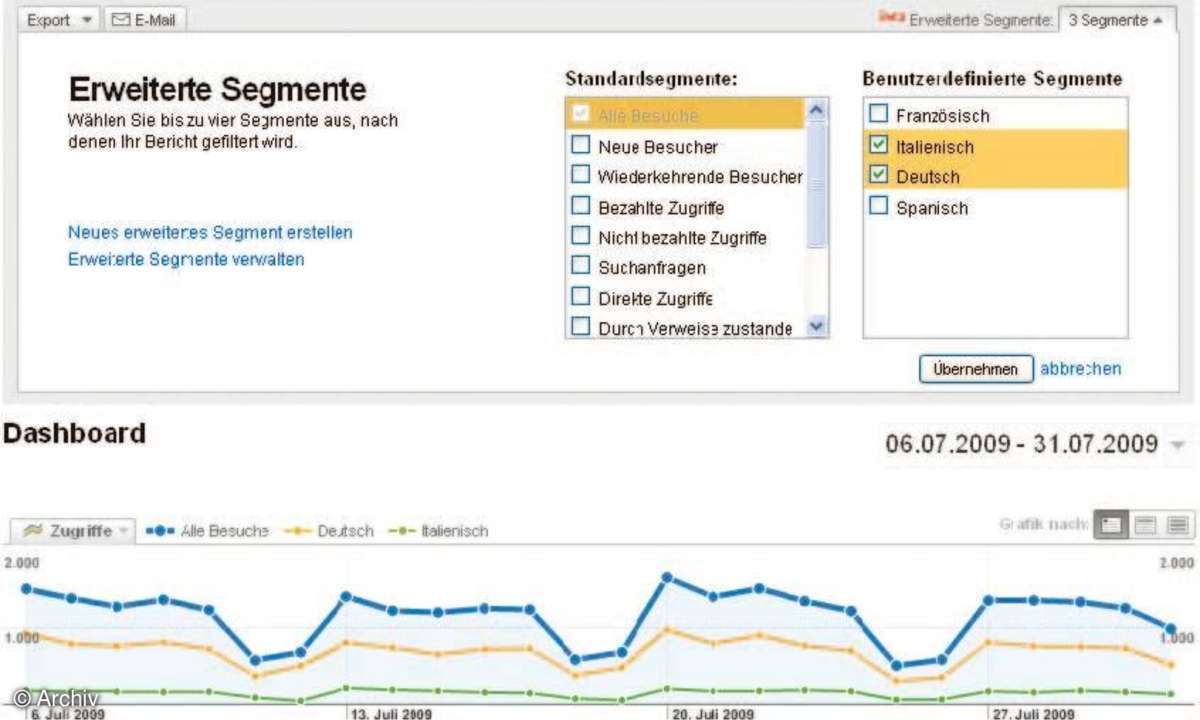This screenshot has height=720, width=1200.
Task: Open the date range 06.07.2009 - 31.07.2009 picker
Action: coord(1035,444)
